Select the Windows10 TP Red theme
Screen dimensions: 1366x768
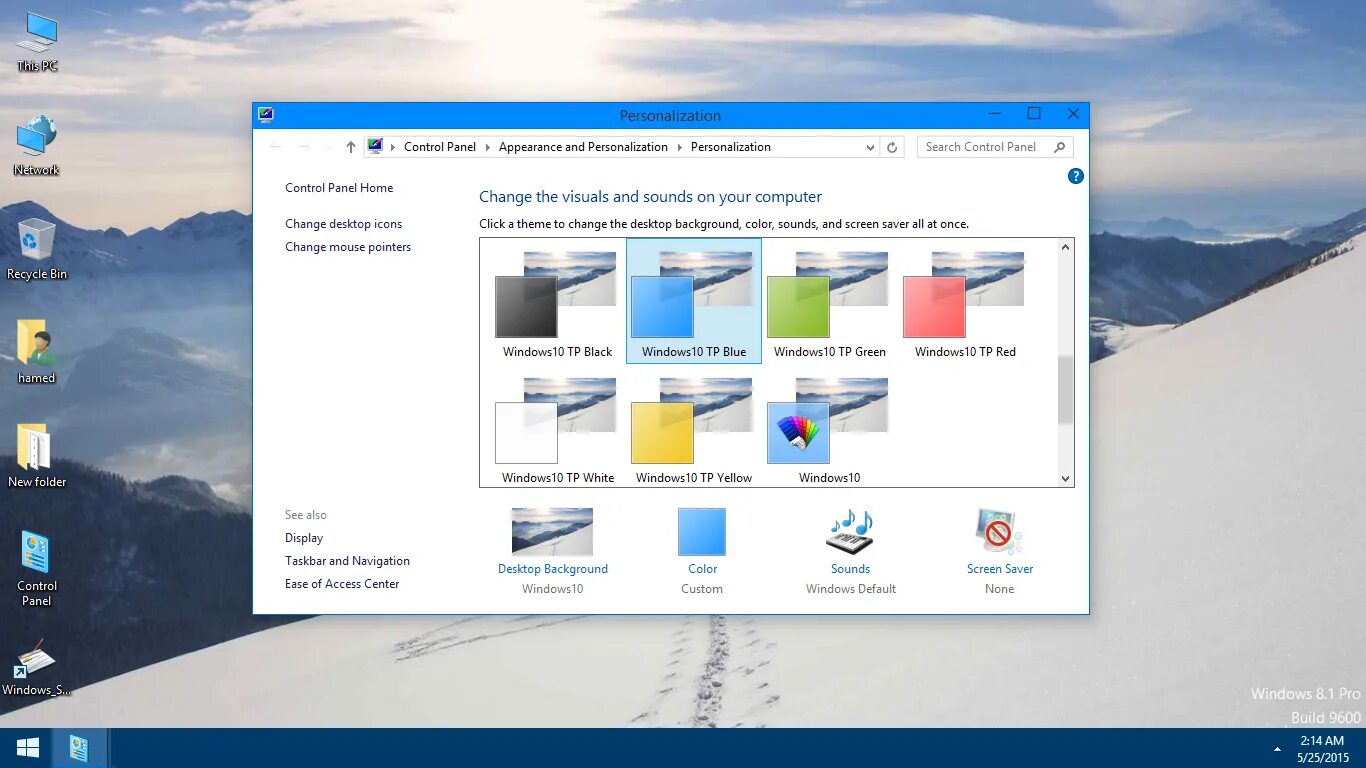click(x=965, y=302)
